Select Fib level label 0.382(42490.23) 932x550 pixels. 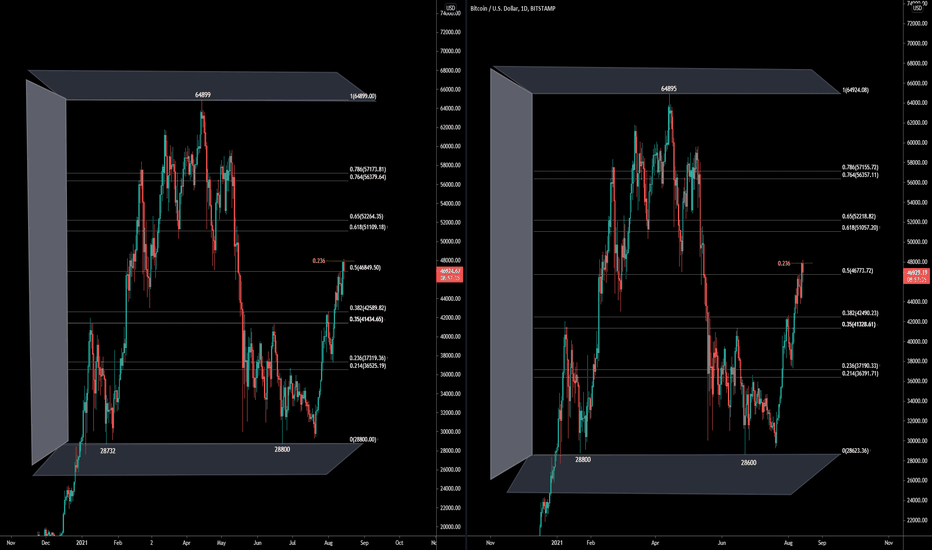(x=860, y=313)
